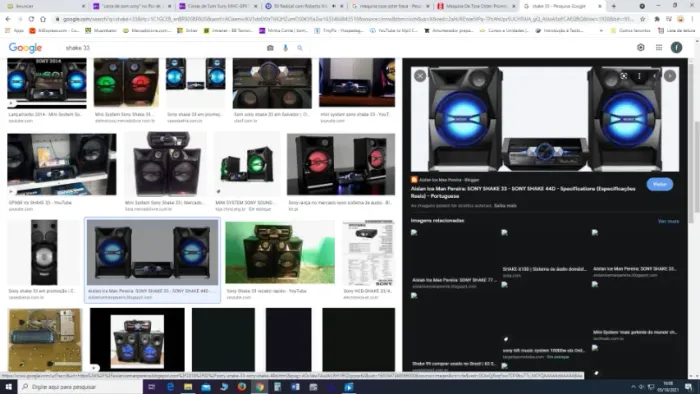Open Task View on taskbar
Screen dimensions: 700x394
click(151, 386)
